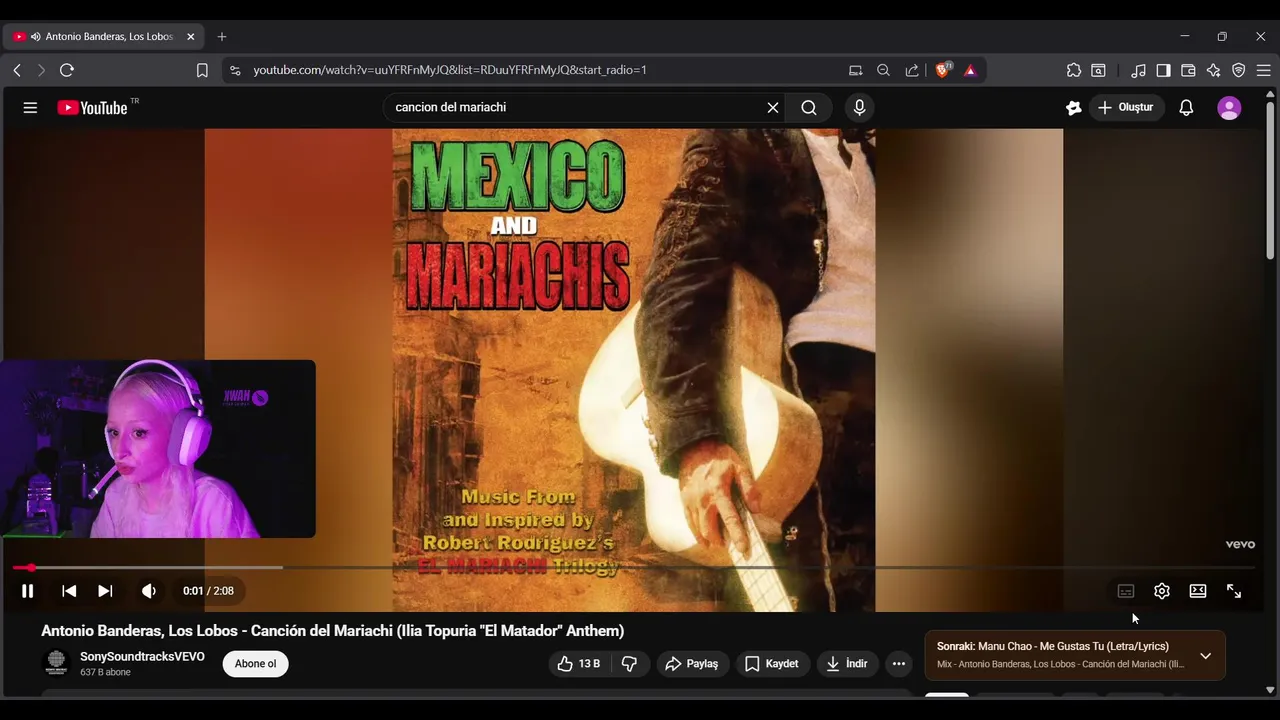Click the webcam overlay thumbnail
Screen dimensions: 1280x720
click(x=158, y=449)
